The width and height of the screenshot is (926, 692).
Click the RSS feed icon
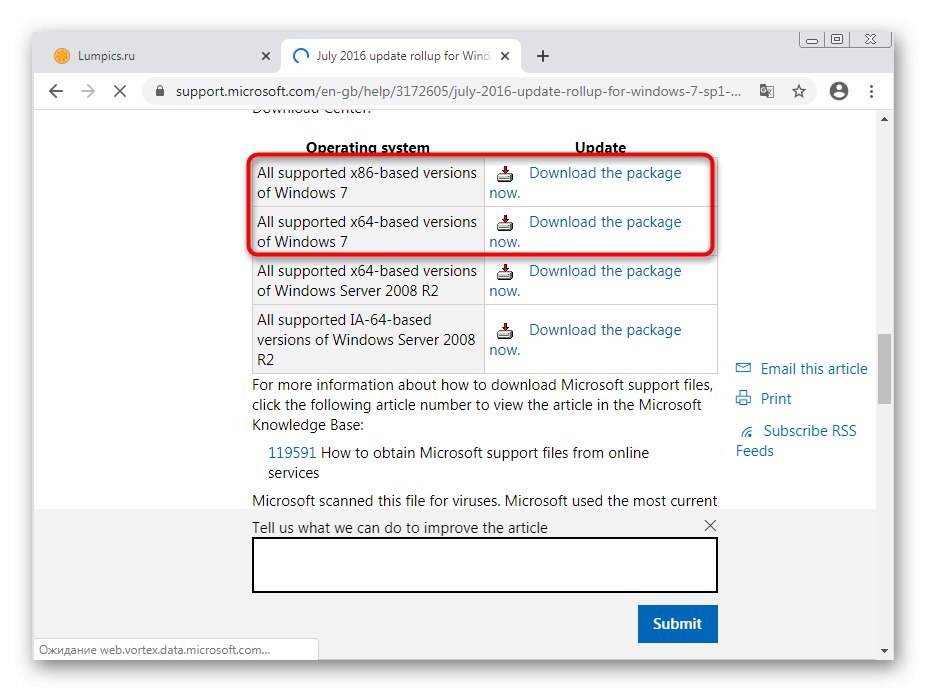point(747,432)
